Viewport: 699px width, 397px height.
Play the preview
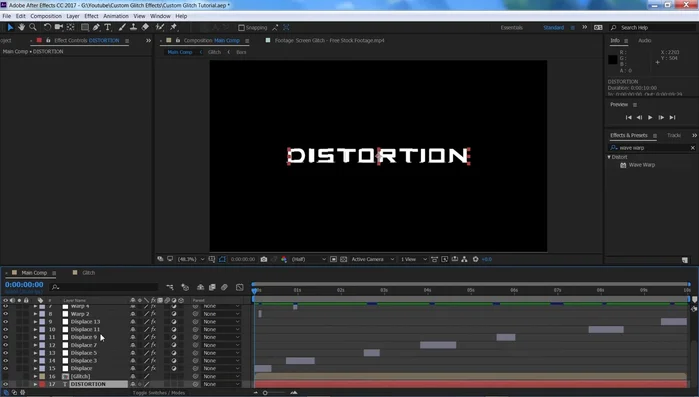point(650,118)
